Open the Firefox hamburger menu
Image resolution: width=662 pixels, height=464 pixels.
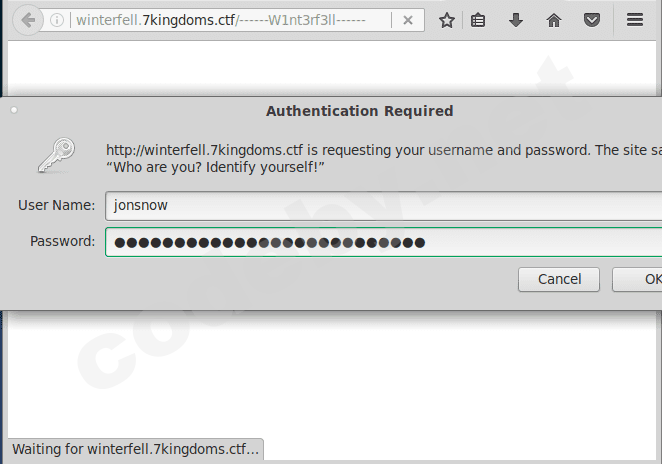coord(634,20)
